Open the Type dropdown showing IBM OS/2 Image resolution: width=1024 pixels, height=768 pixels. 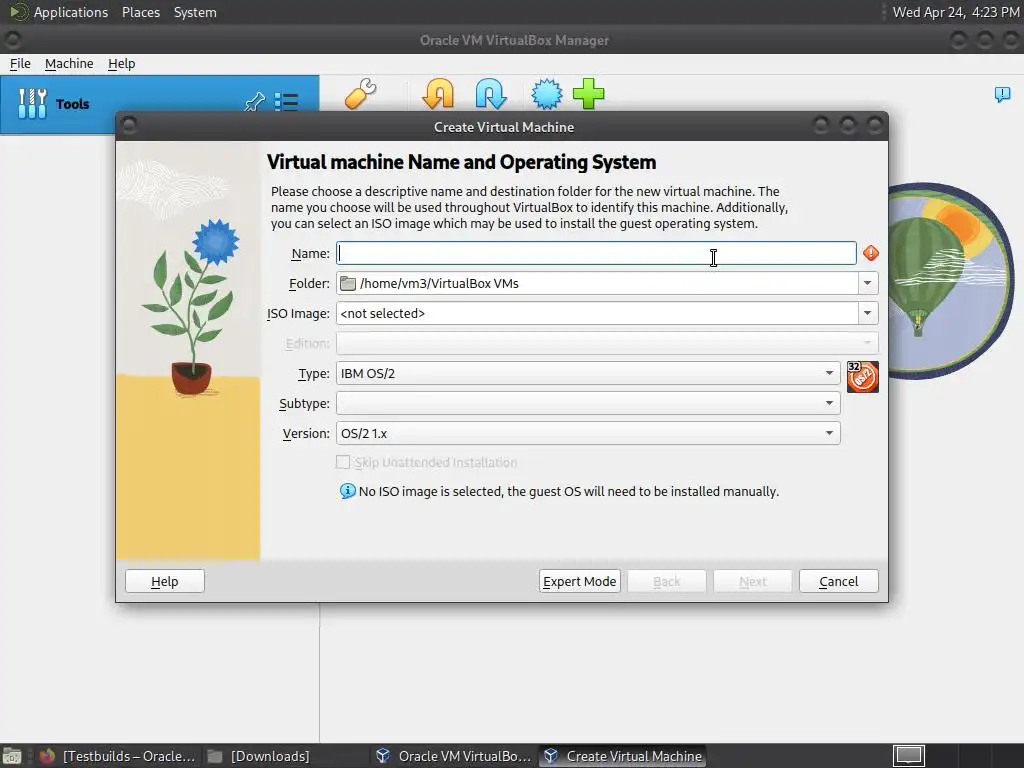click(x=588, y=374)
